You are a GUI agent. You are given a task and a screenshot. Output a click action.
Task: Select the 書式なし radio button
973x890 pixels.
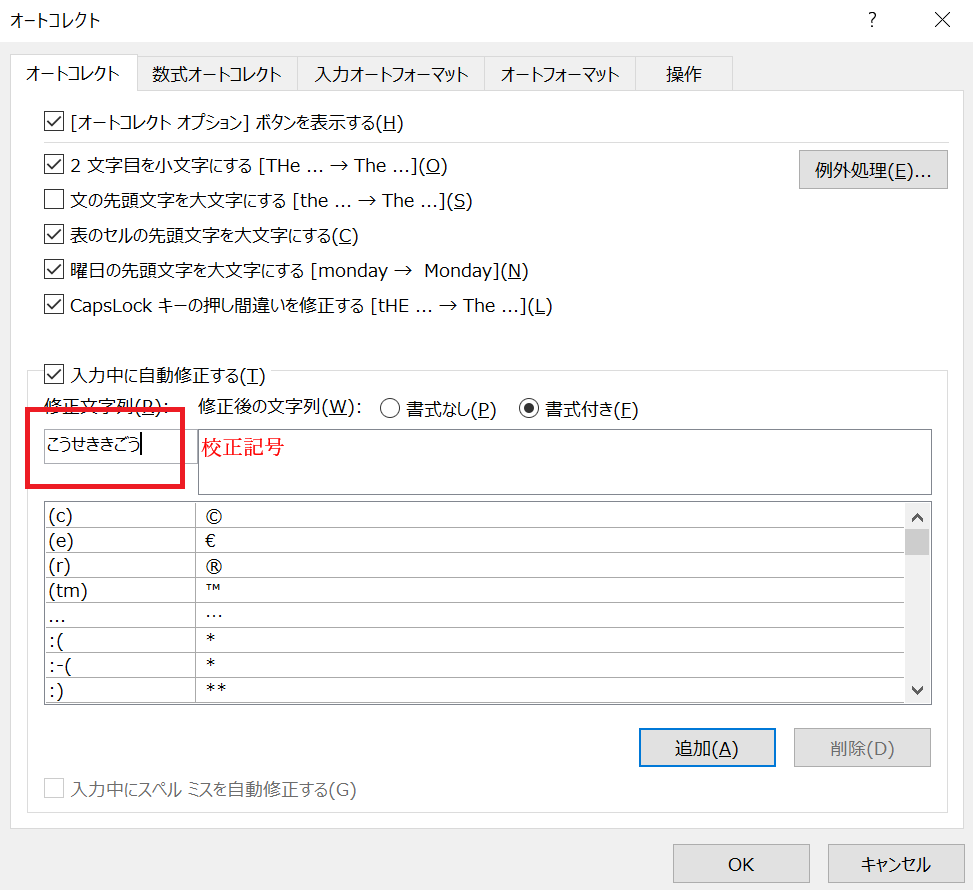coord(390,409)
